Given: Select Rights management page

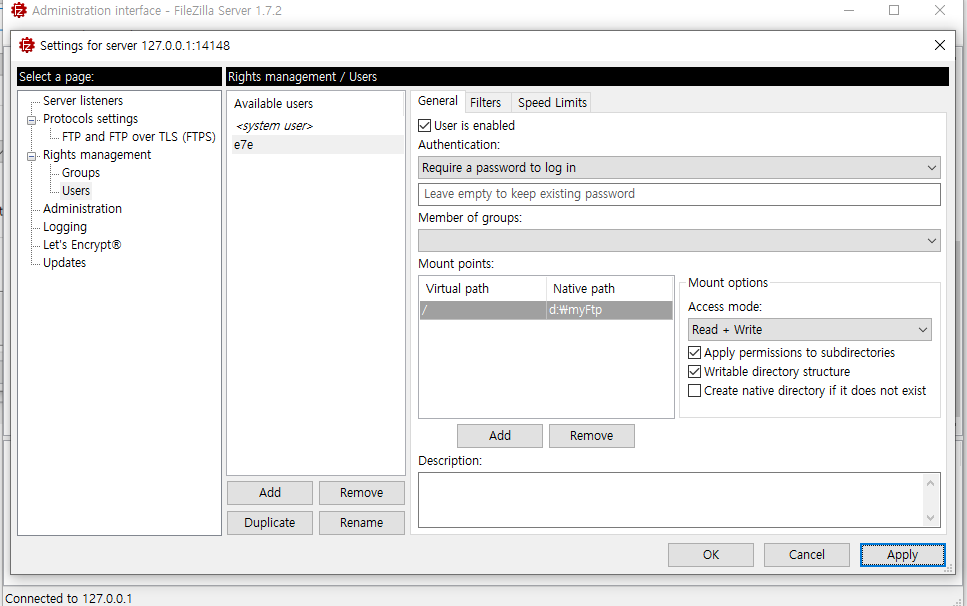Looking at the screenshot, I should pyautogui.click(x=97, y=155).
